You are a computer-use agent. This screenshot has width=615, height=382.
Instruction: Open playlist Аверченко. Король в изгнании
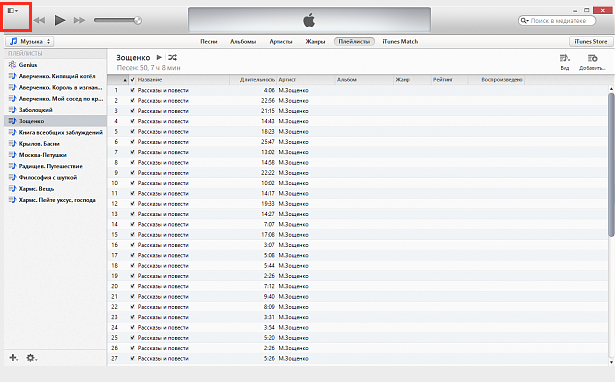[x=55, y=87]
